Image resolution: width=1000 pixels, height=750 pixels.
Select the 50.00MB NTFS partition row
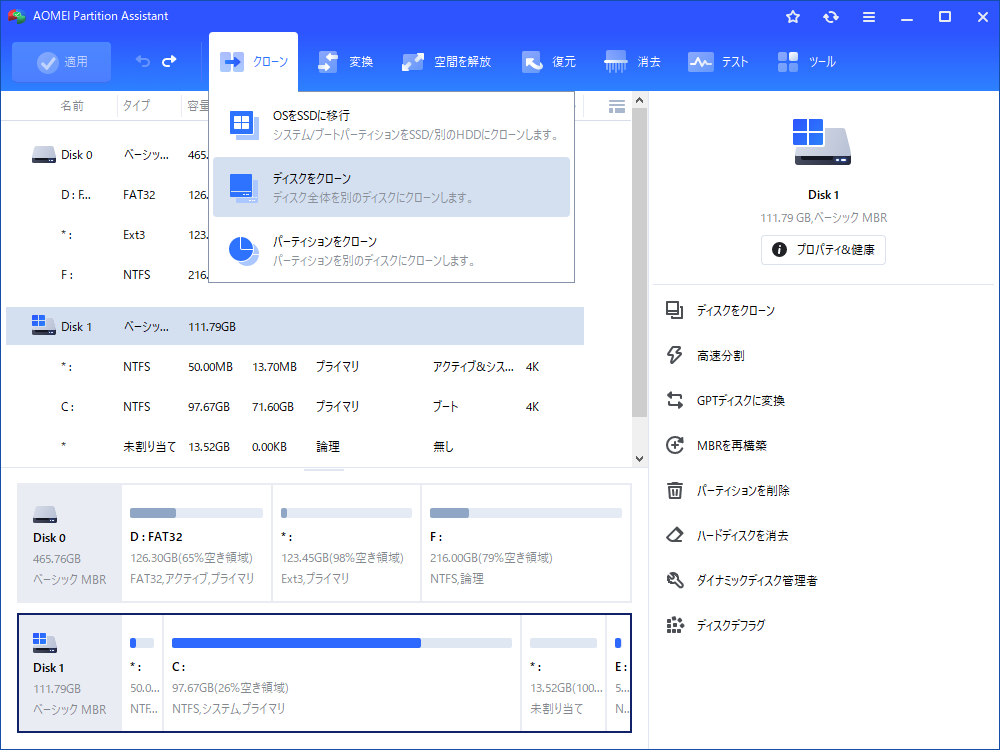click(295, 367)
